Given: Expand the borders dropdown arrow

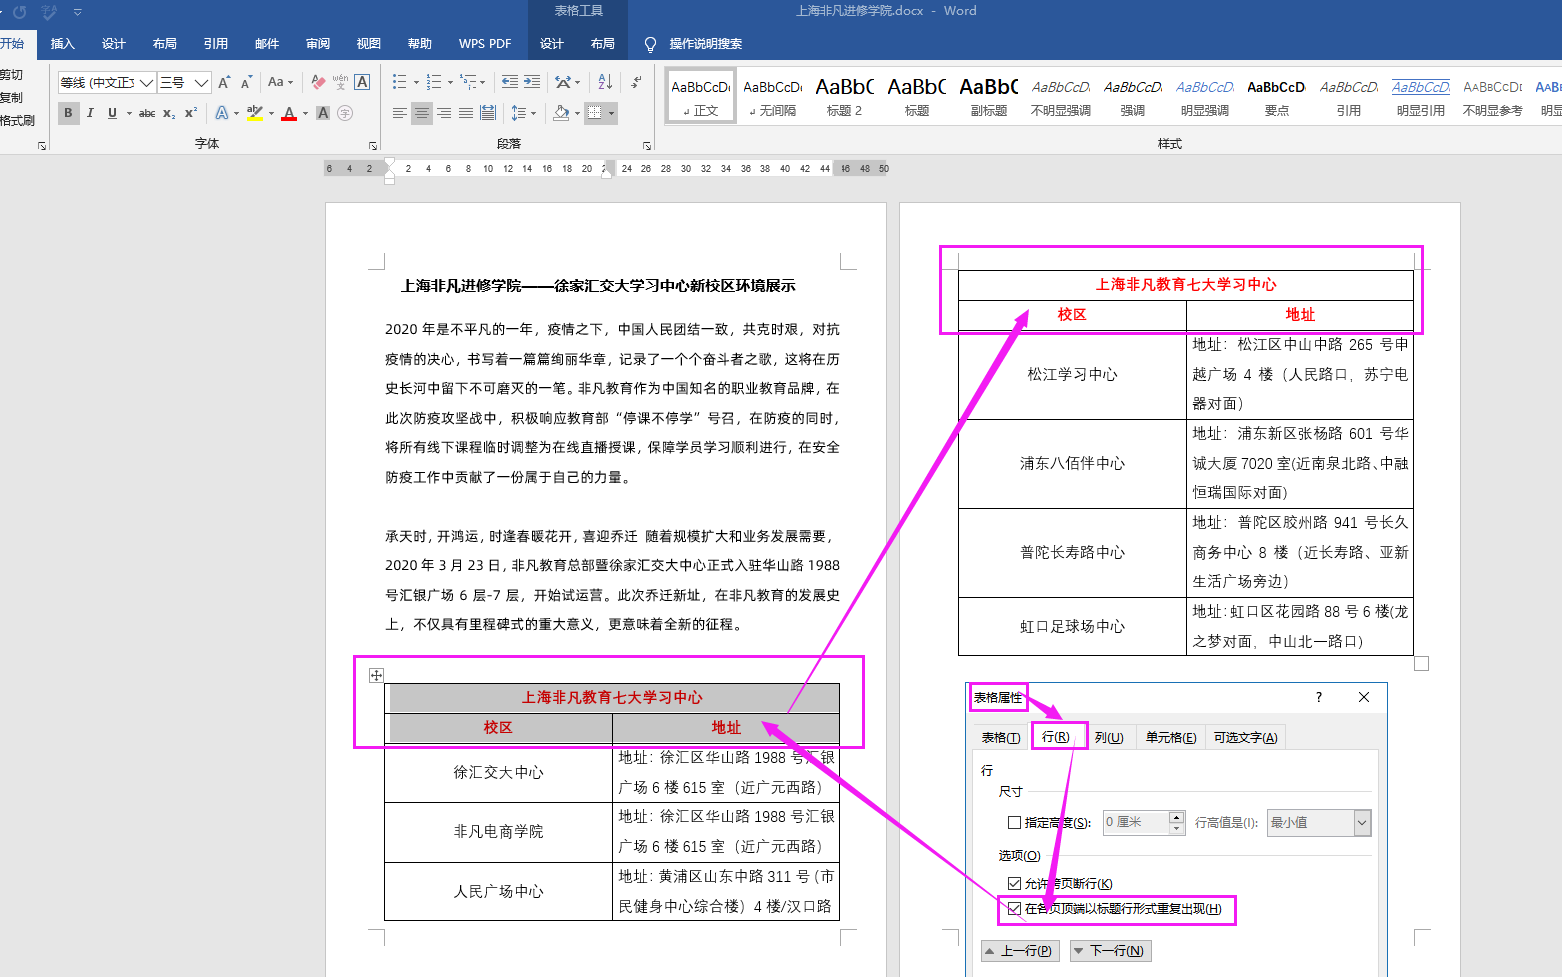Looking at the screenshot, I should coord(611,113).
